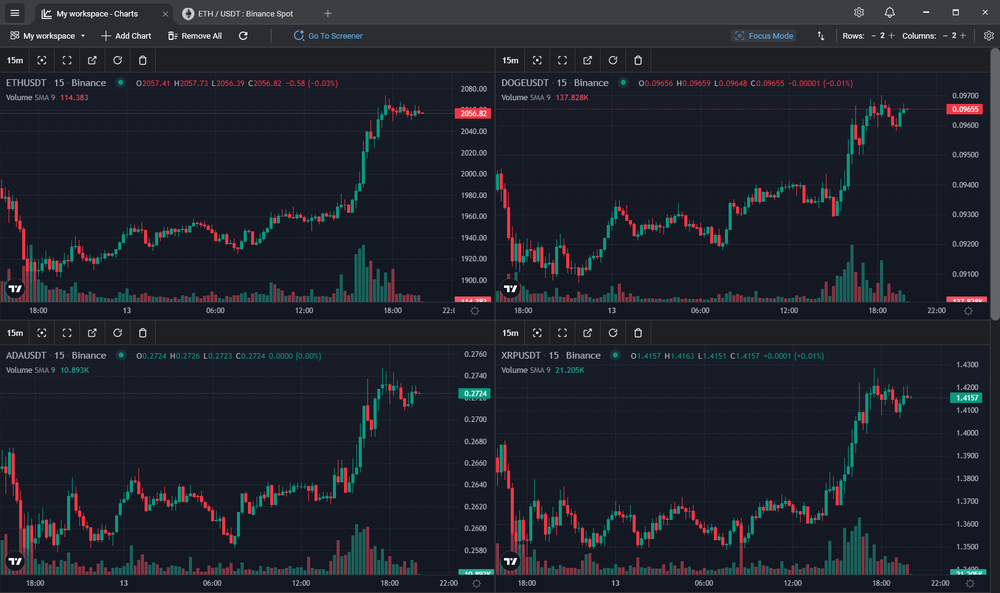Screen dimensions: 1000x593
Task: Open the 15m interval selector on XRPUSDT chart
Action: point(510,333)
